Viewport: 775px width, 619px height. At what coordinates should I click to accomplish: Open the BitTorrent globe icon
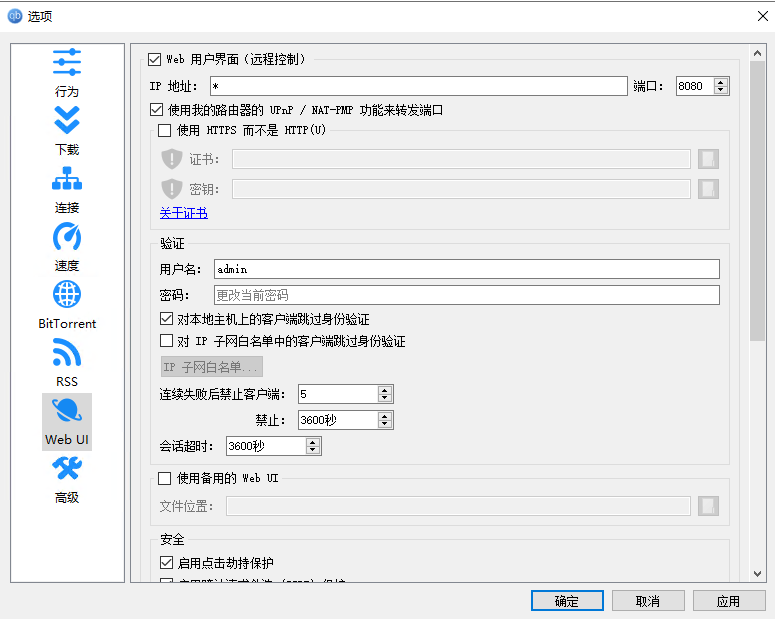[x=66, y=295]
